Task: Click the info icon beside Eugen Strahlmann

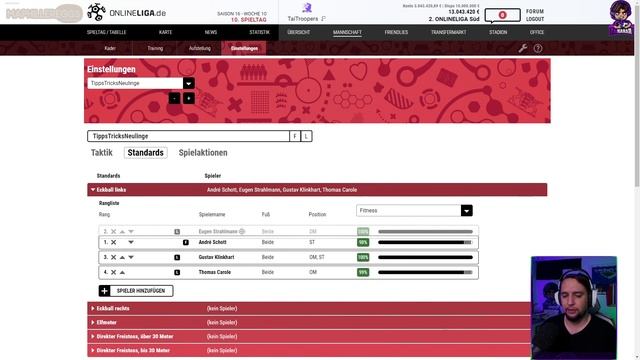Action: coord(242,231)
